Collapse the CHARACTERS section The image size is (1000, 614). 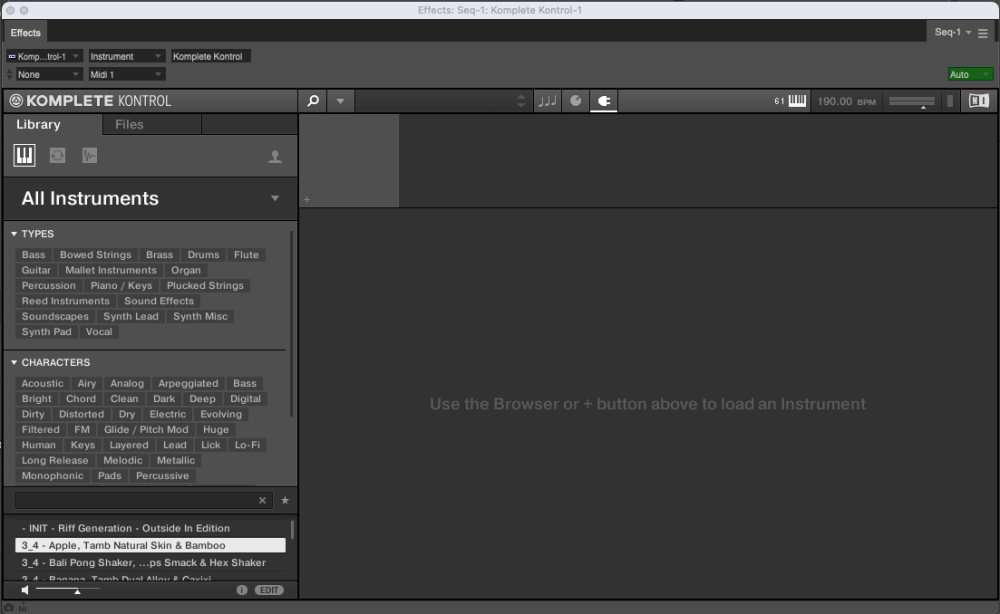pyautogui.click(x=14, y=362)
